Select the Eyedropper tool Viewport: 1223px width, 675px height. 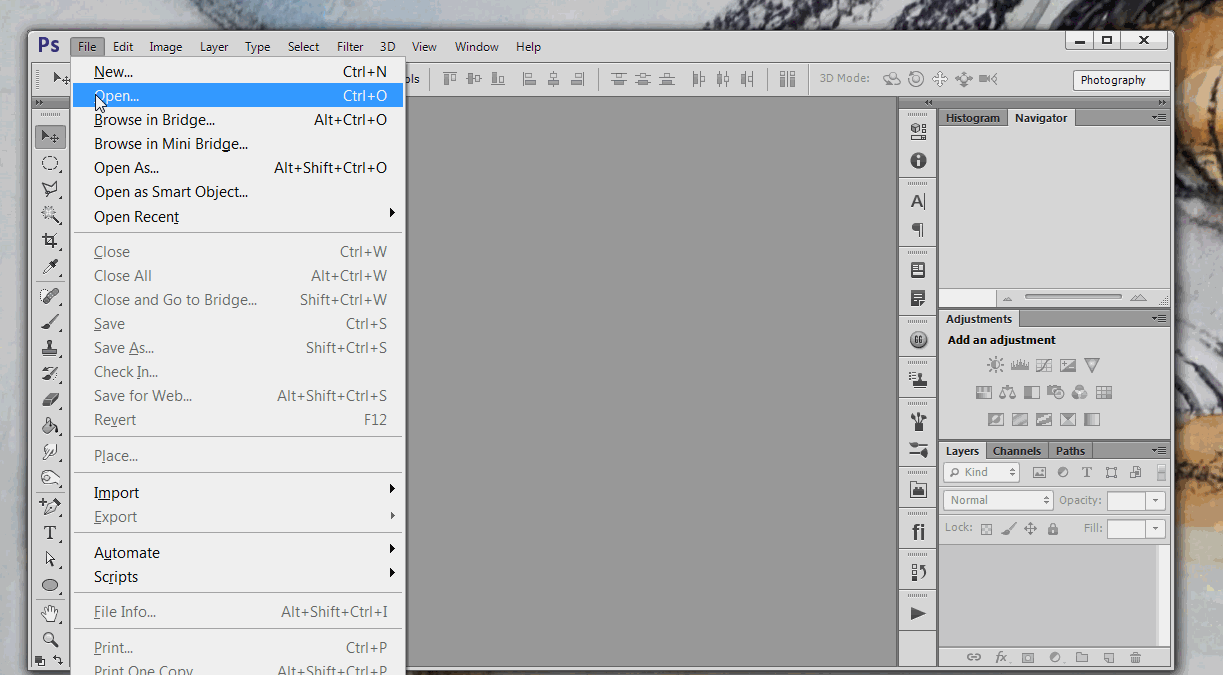50,267
